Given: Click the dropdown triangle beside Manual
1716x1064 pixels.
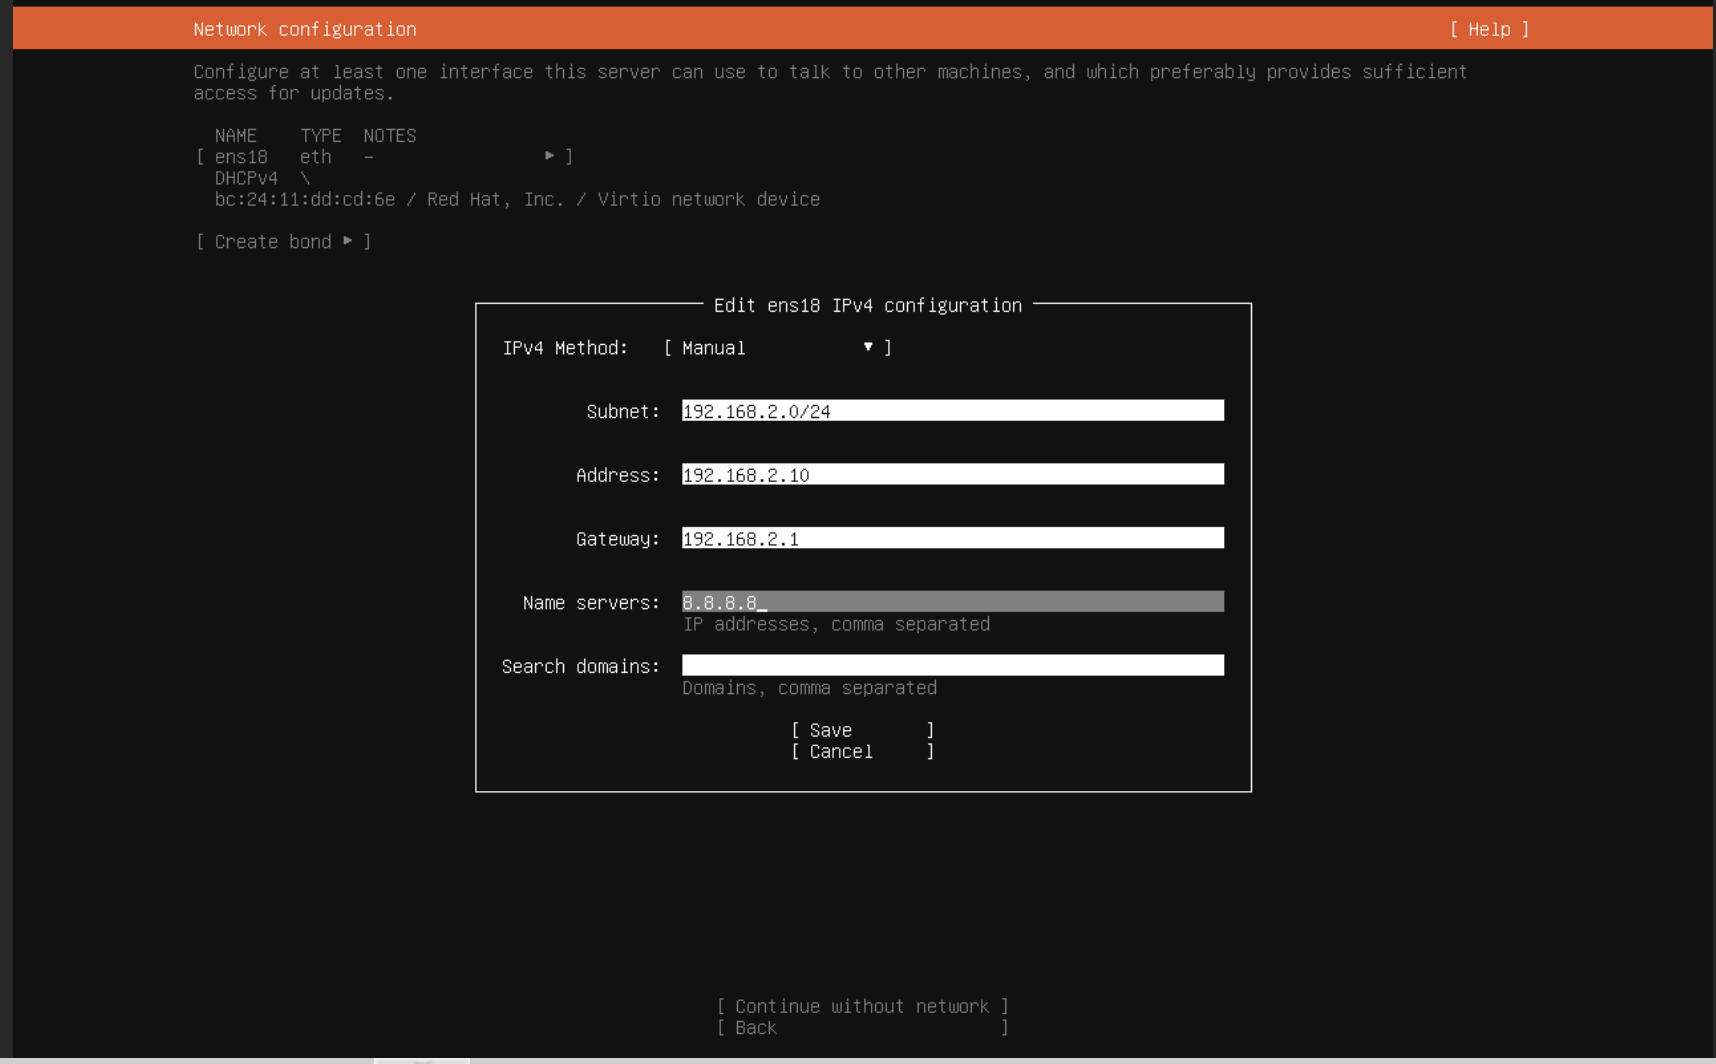Looking at the screenshot, I should (866, 347).
